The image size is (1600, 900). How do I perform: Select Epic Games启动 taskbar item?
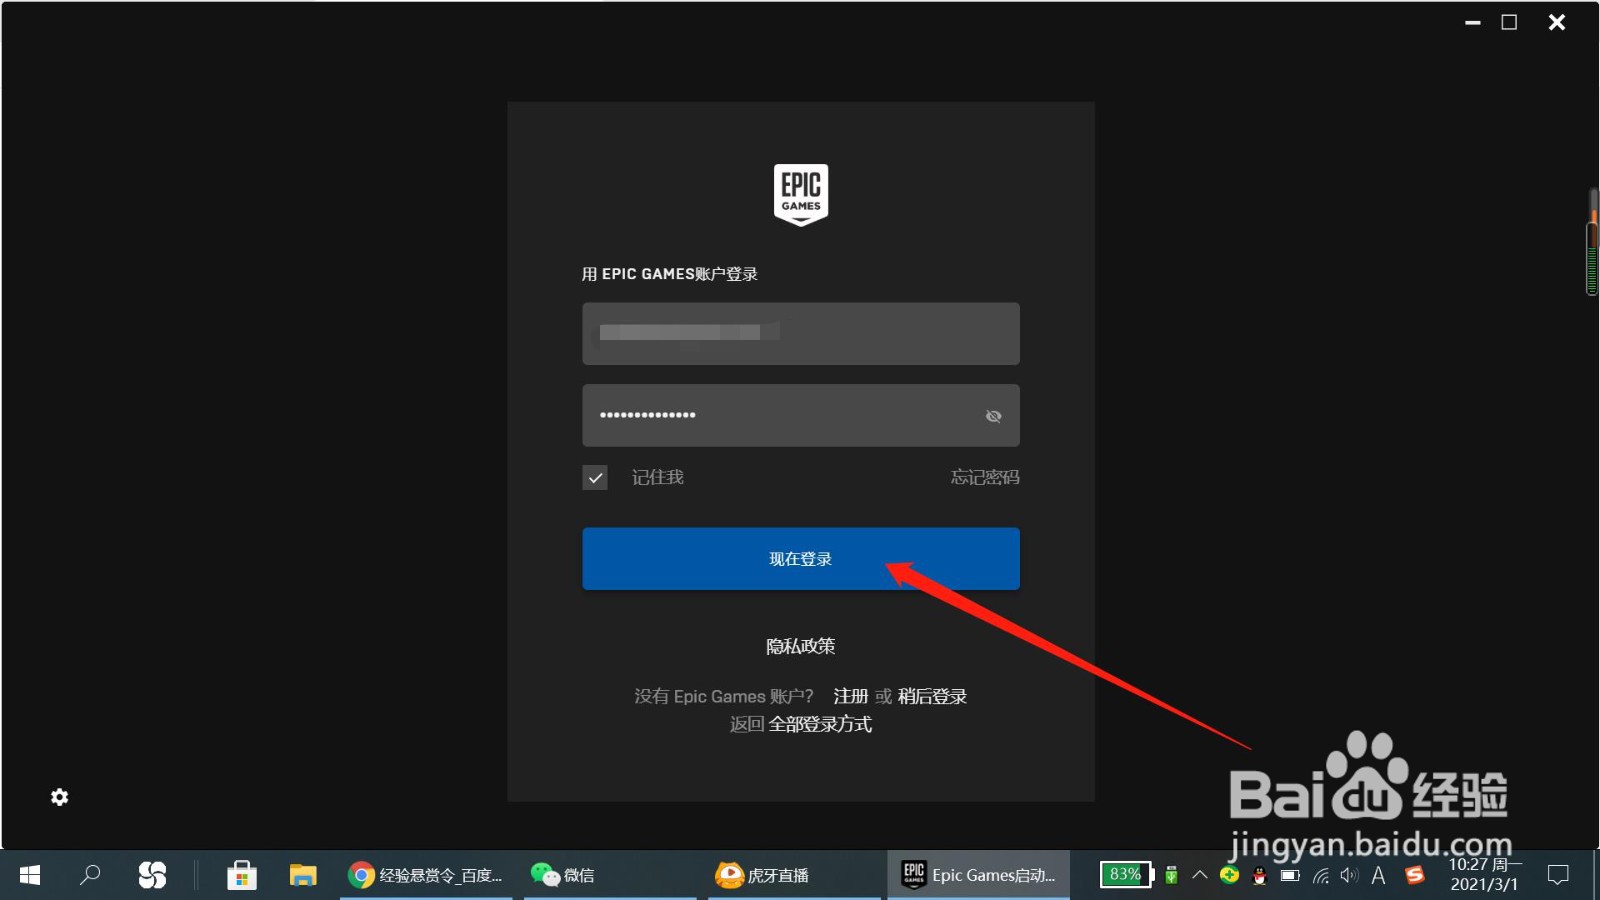(x=978, y=875)
